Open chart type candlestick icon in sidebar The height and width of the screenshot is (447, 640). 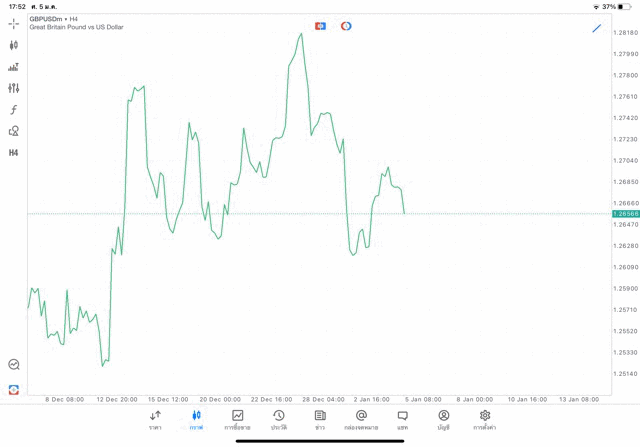[x=14, y=45]
